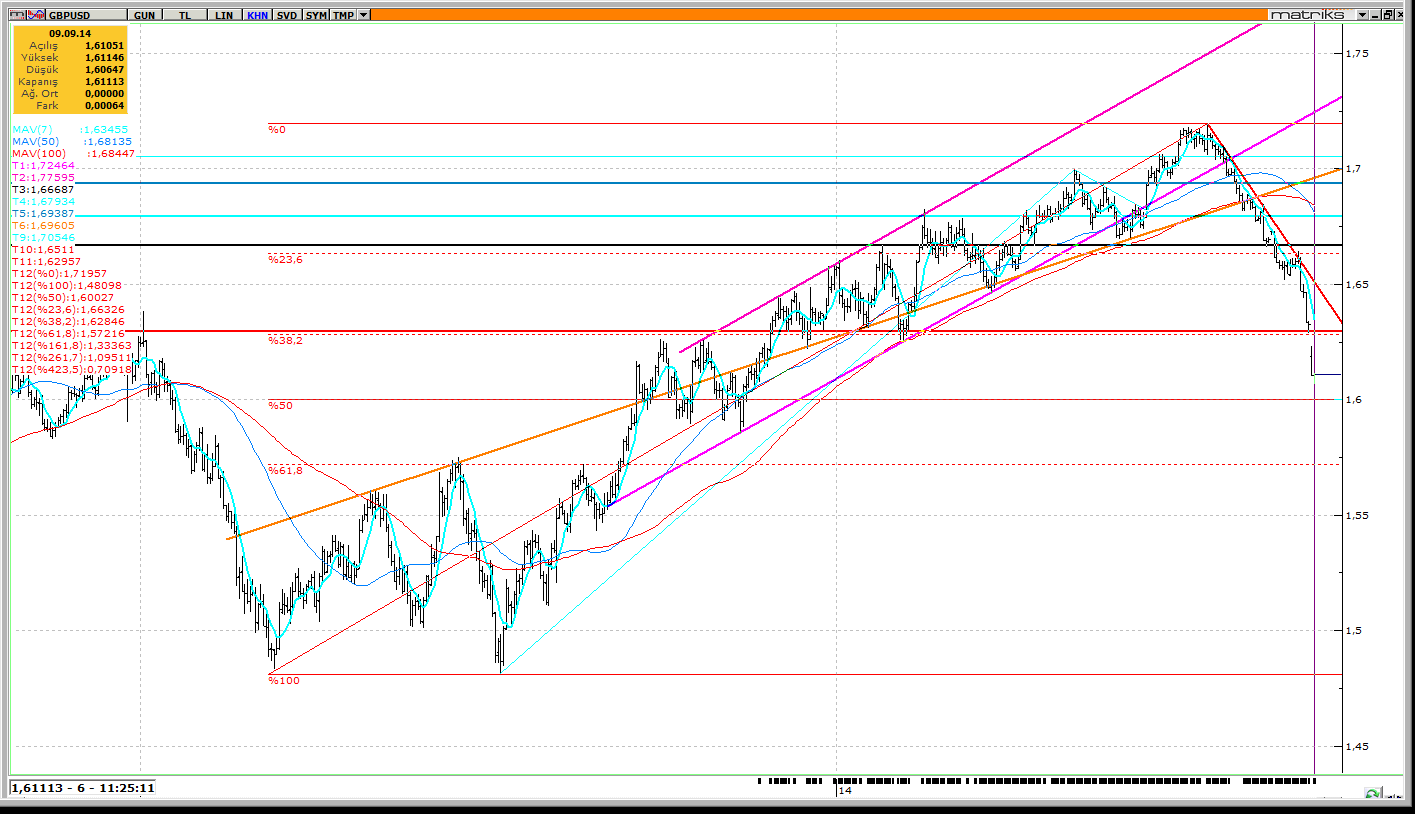
Task: Select the T2:1,77595 trend label
Action: pos(43,178)
